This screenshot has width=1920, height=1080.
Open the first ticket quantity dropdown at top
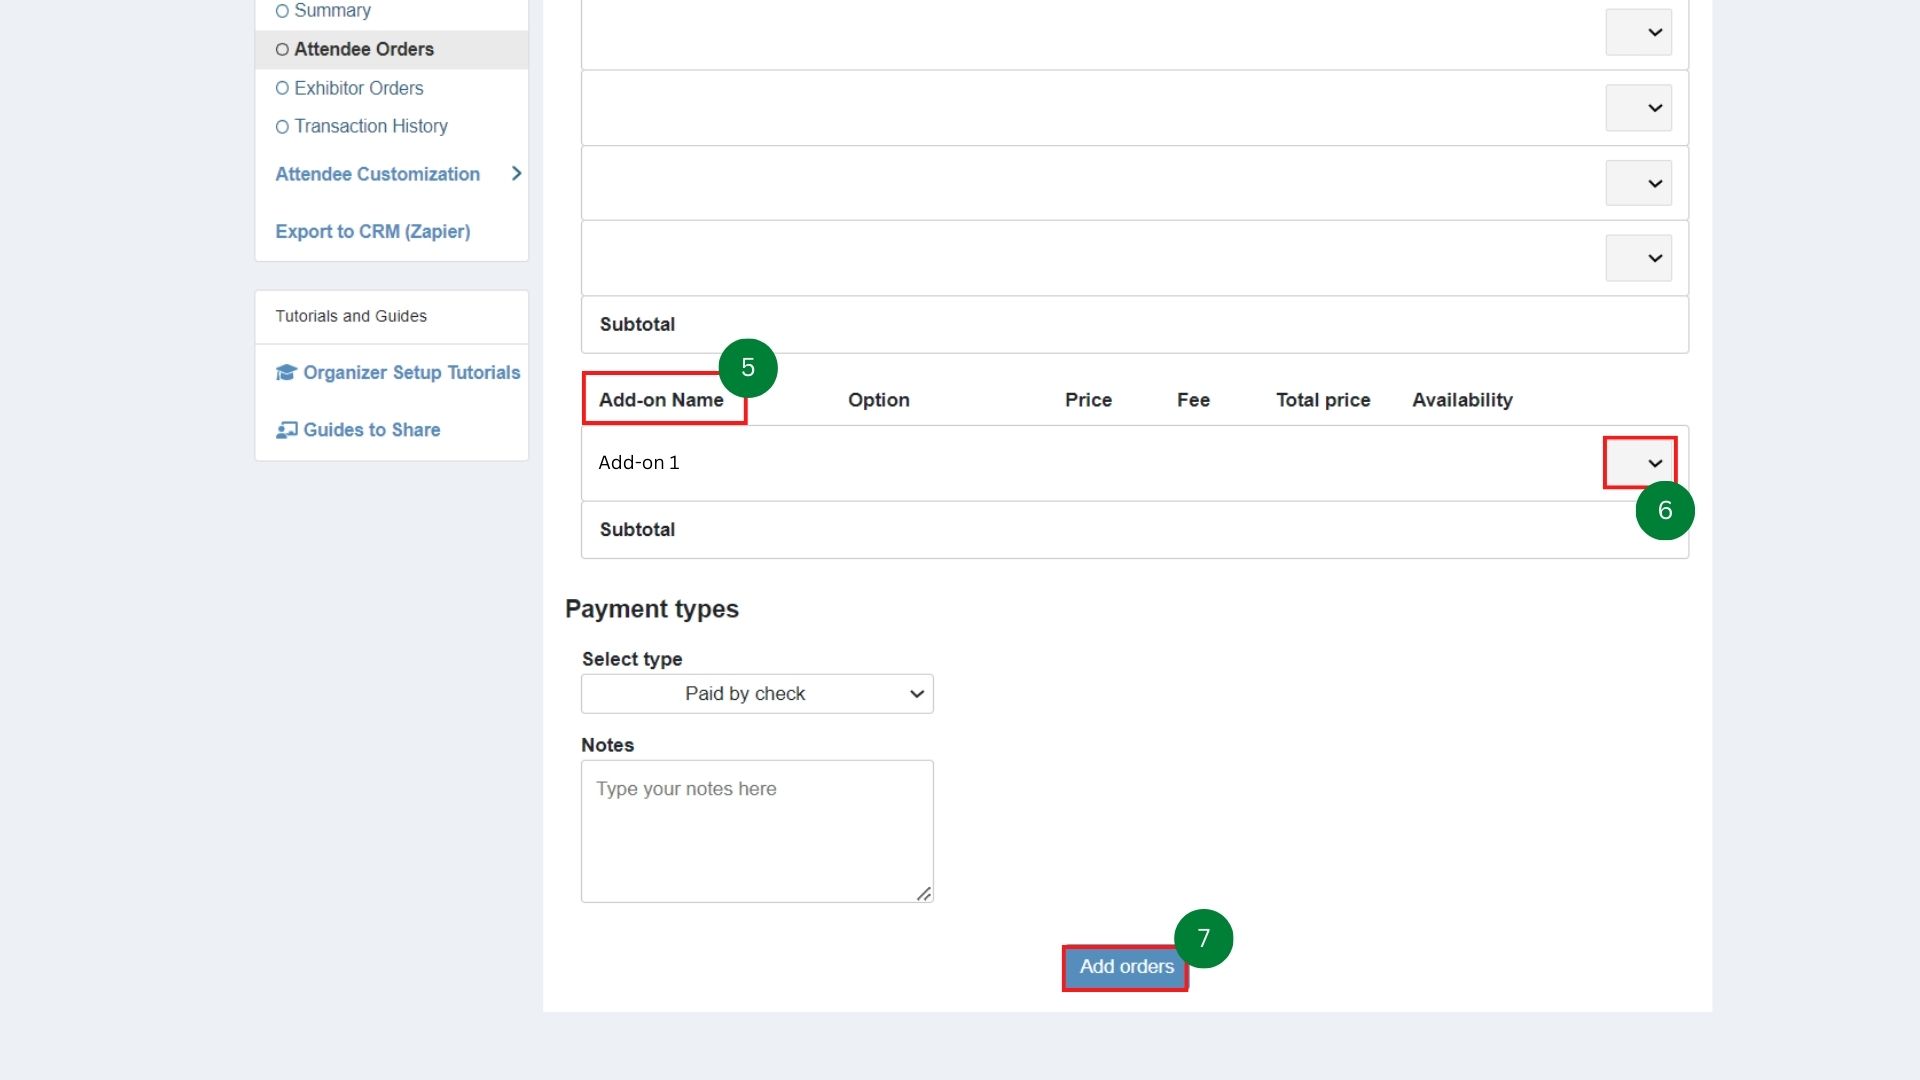point(1639,32)
